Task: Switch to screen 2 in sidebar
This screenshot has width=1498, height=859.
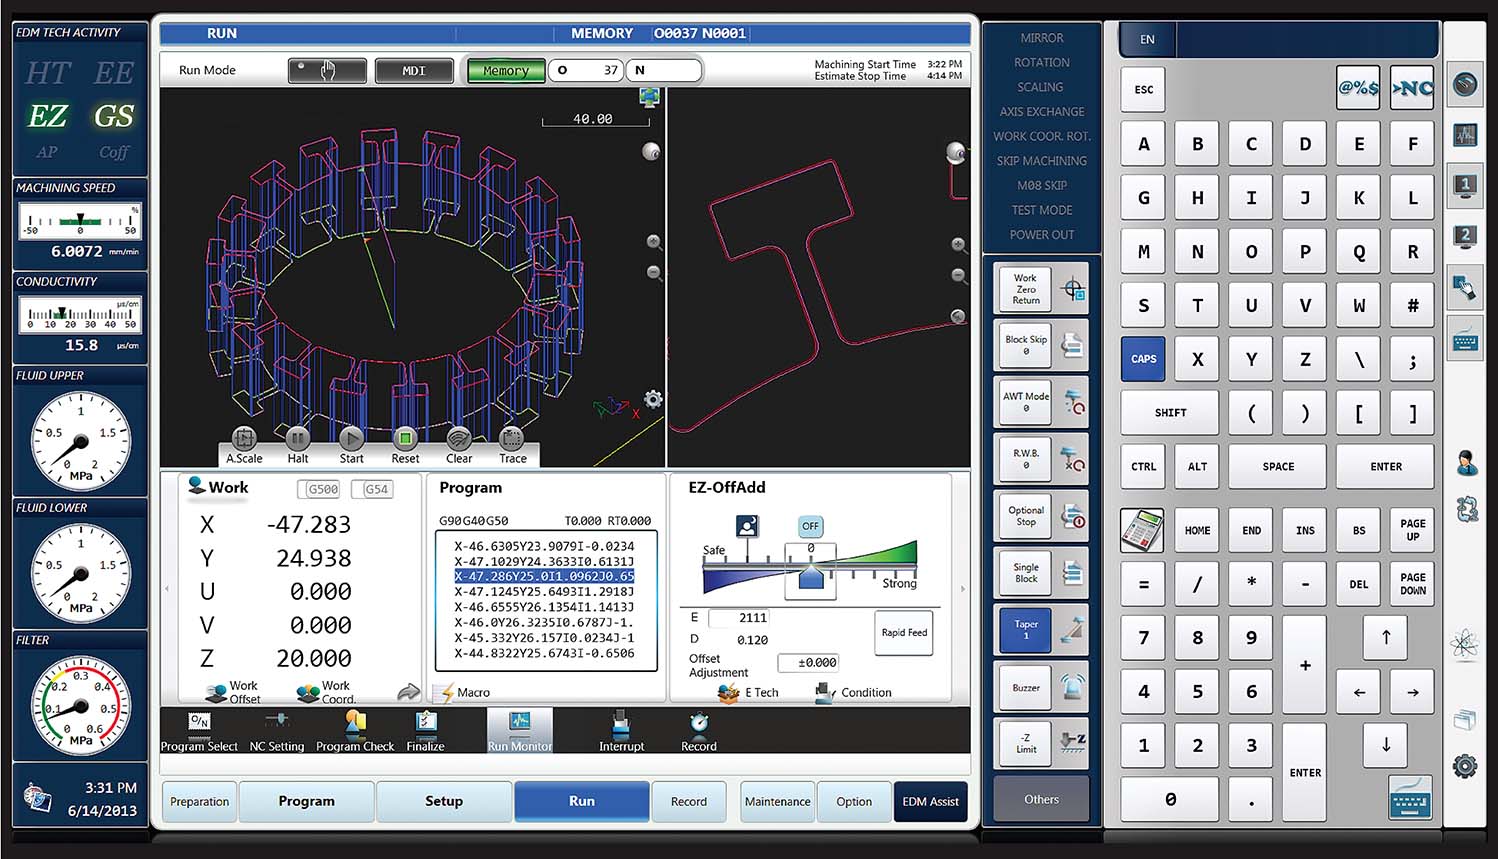Action: pos(1465,237)
